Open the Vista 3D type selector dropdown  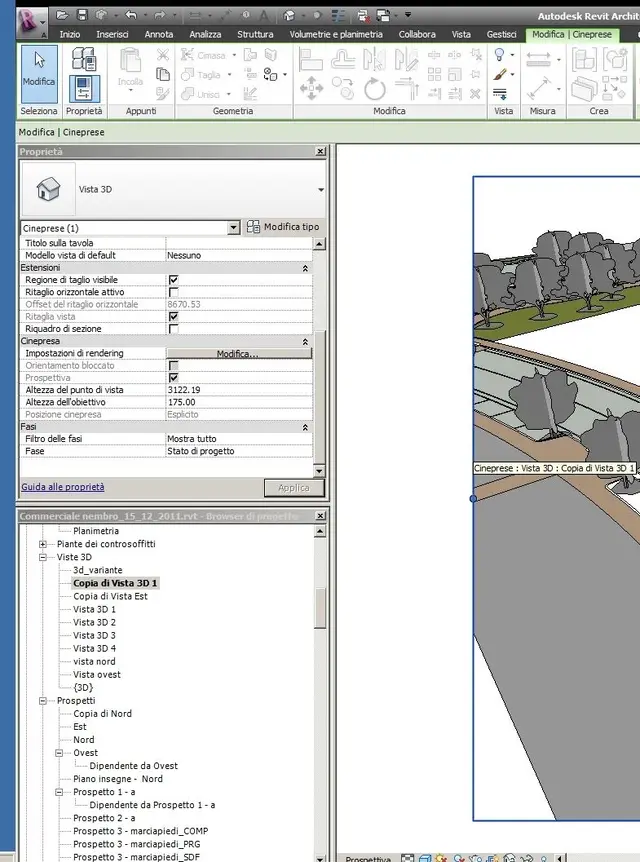click(321, 190)
